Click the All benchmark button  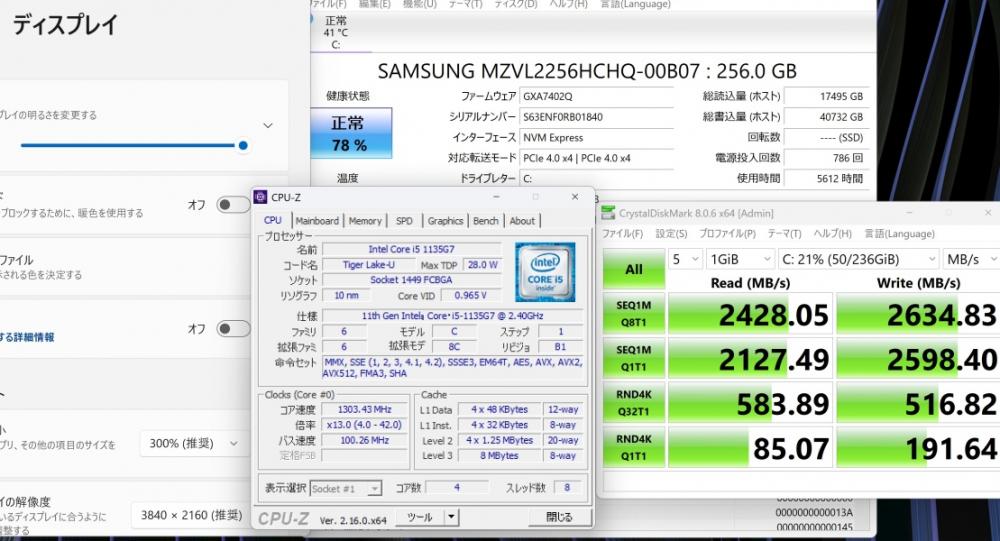634,269
